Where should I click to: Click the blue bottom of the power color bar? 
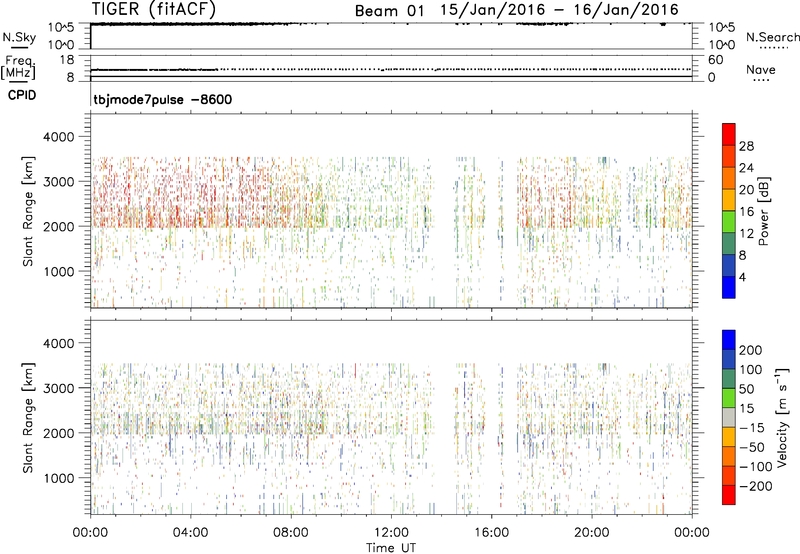tap(729, 287)
